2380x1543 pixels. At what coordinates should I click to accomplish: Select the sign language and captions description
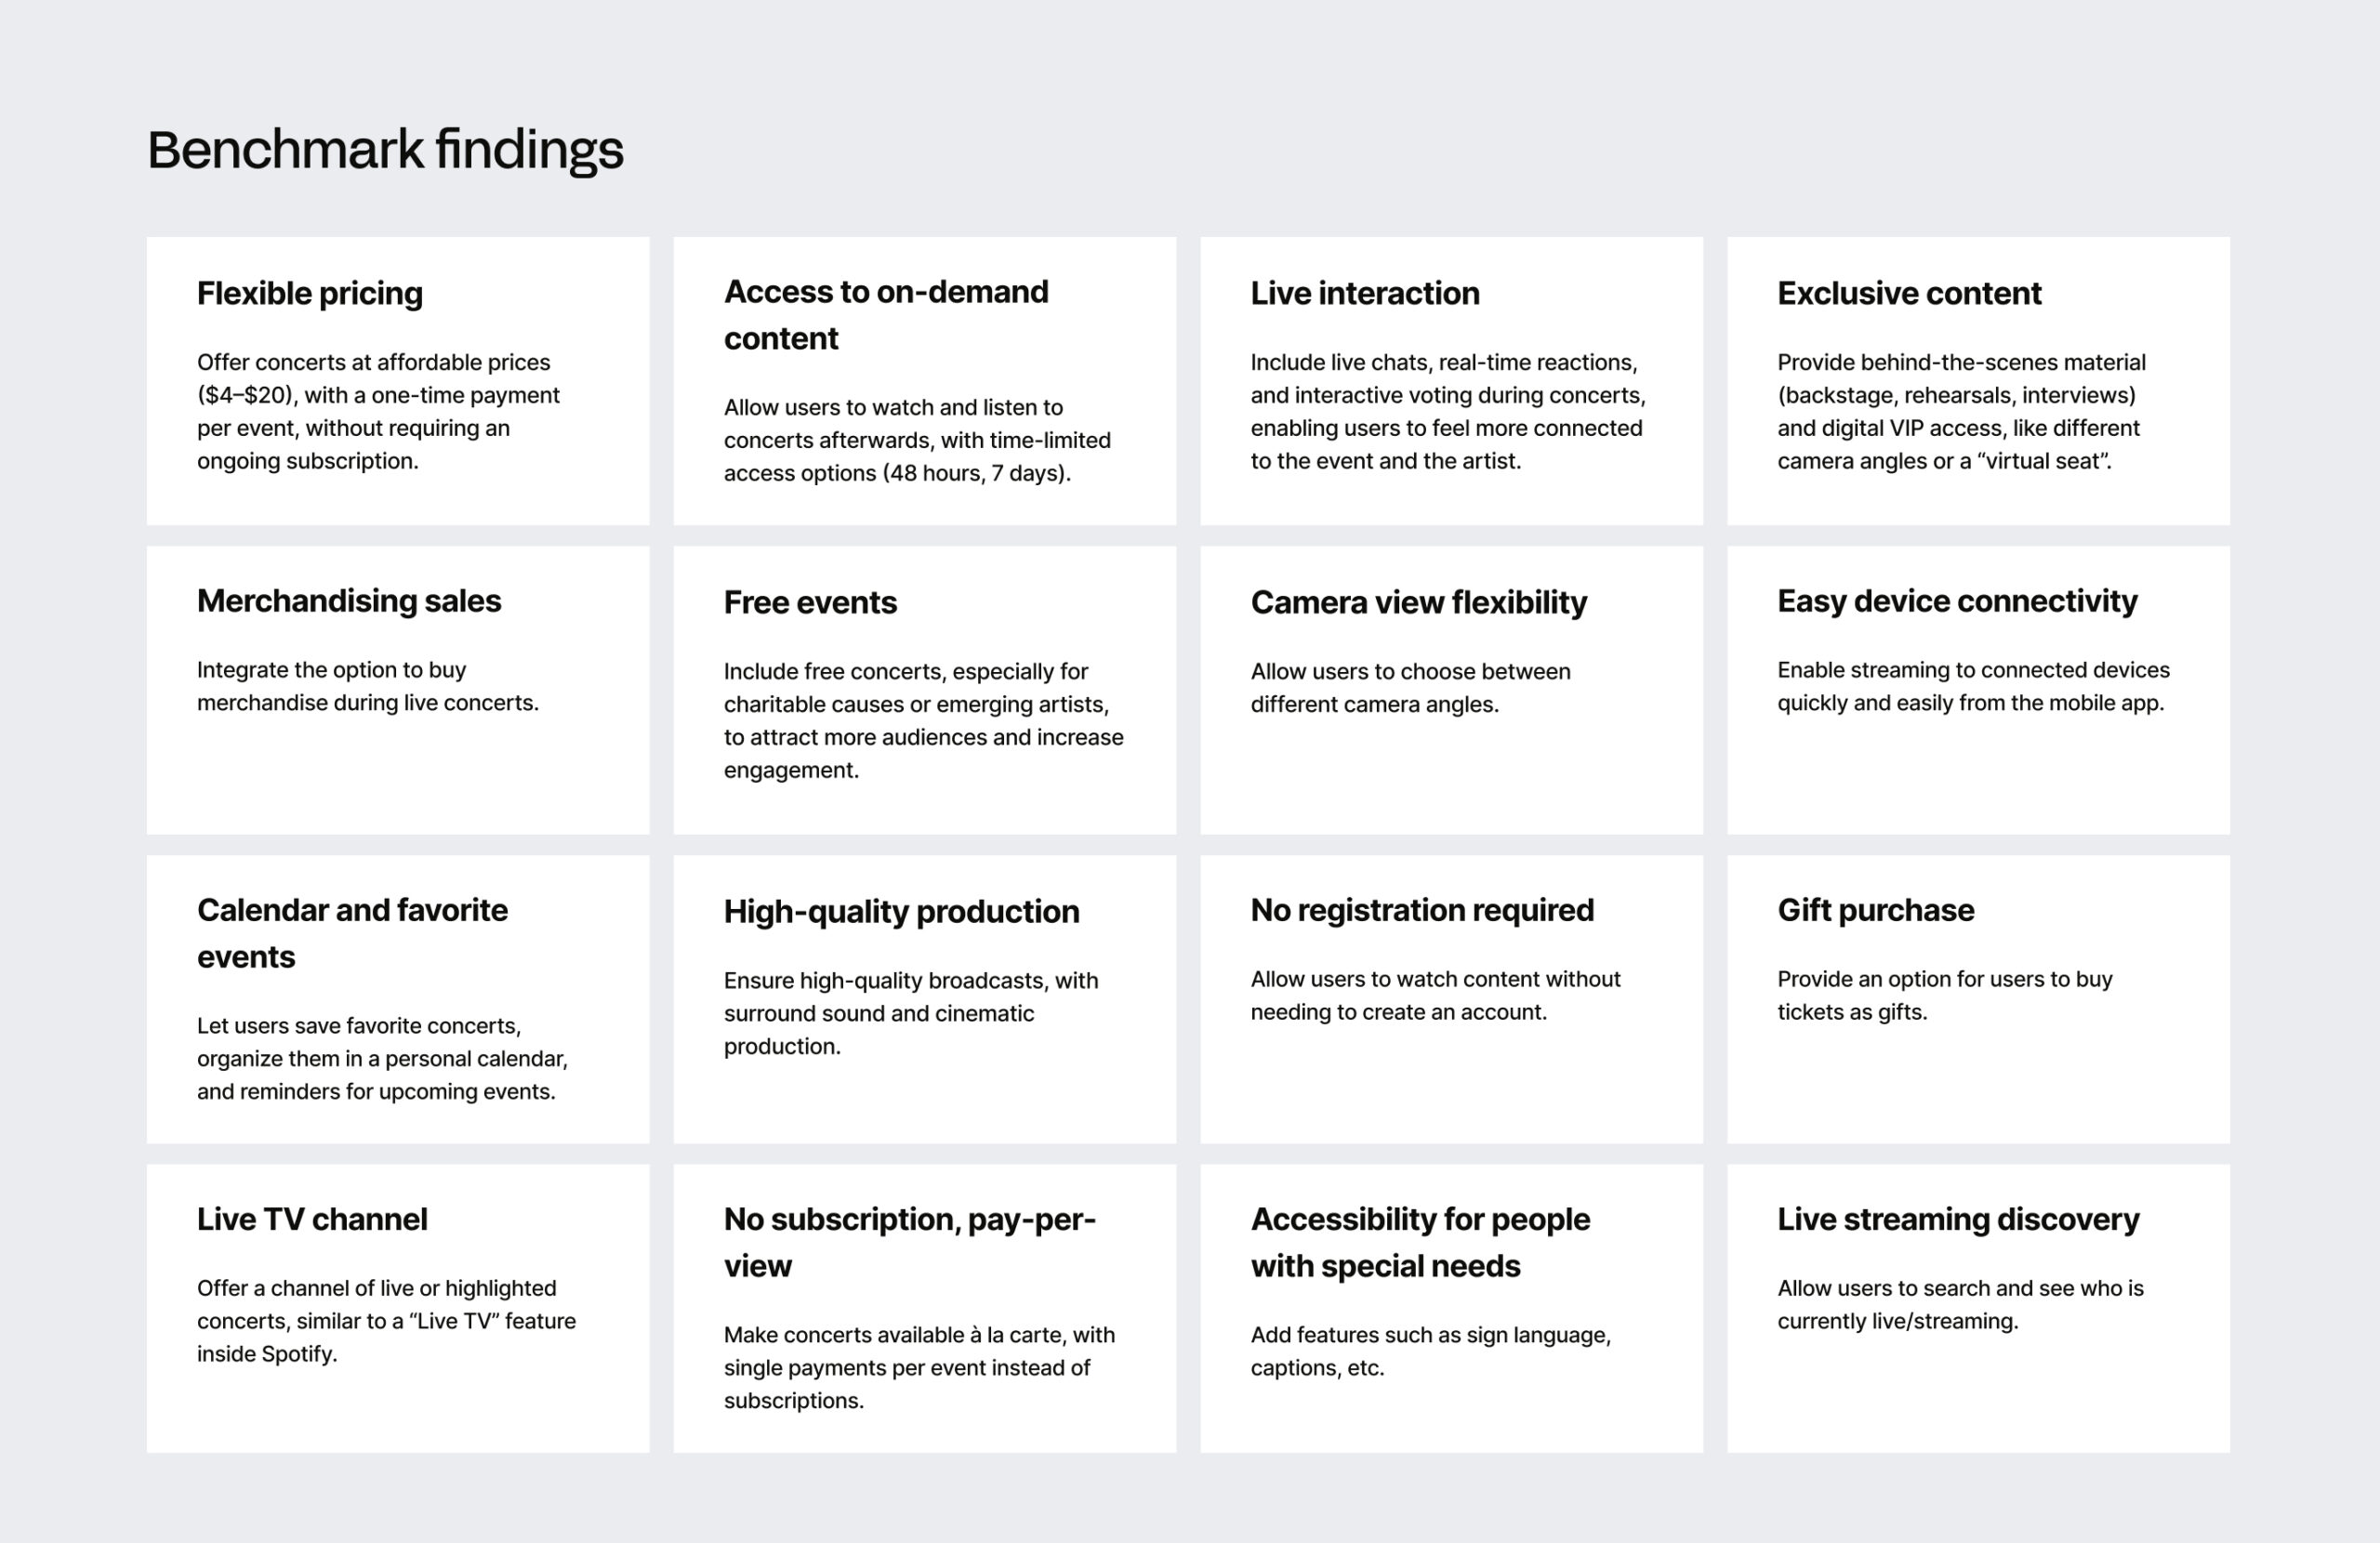[1430, 1351]
